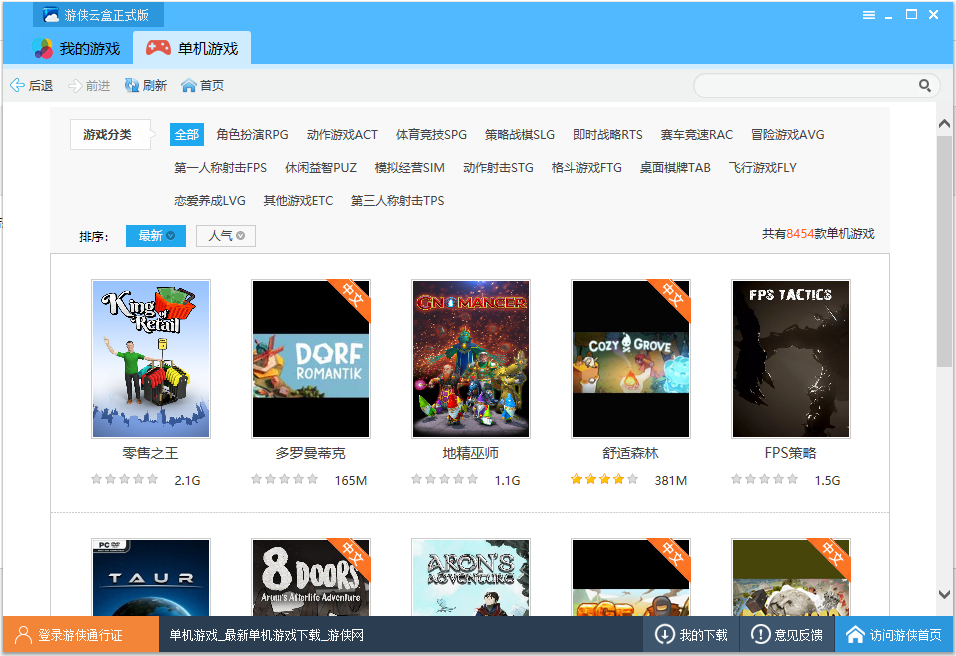956x656 pixels.
Task: Filter by 桌面棋牌TAB
Action: click(x=675, y=168)
